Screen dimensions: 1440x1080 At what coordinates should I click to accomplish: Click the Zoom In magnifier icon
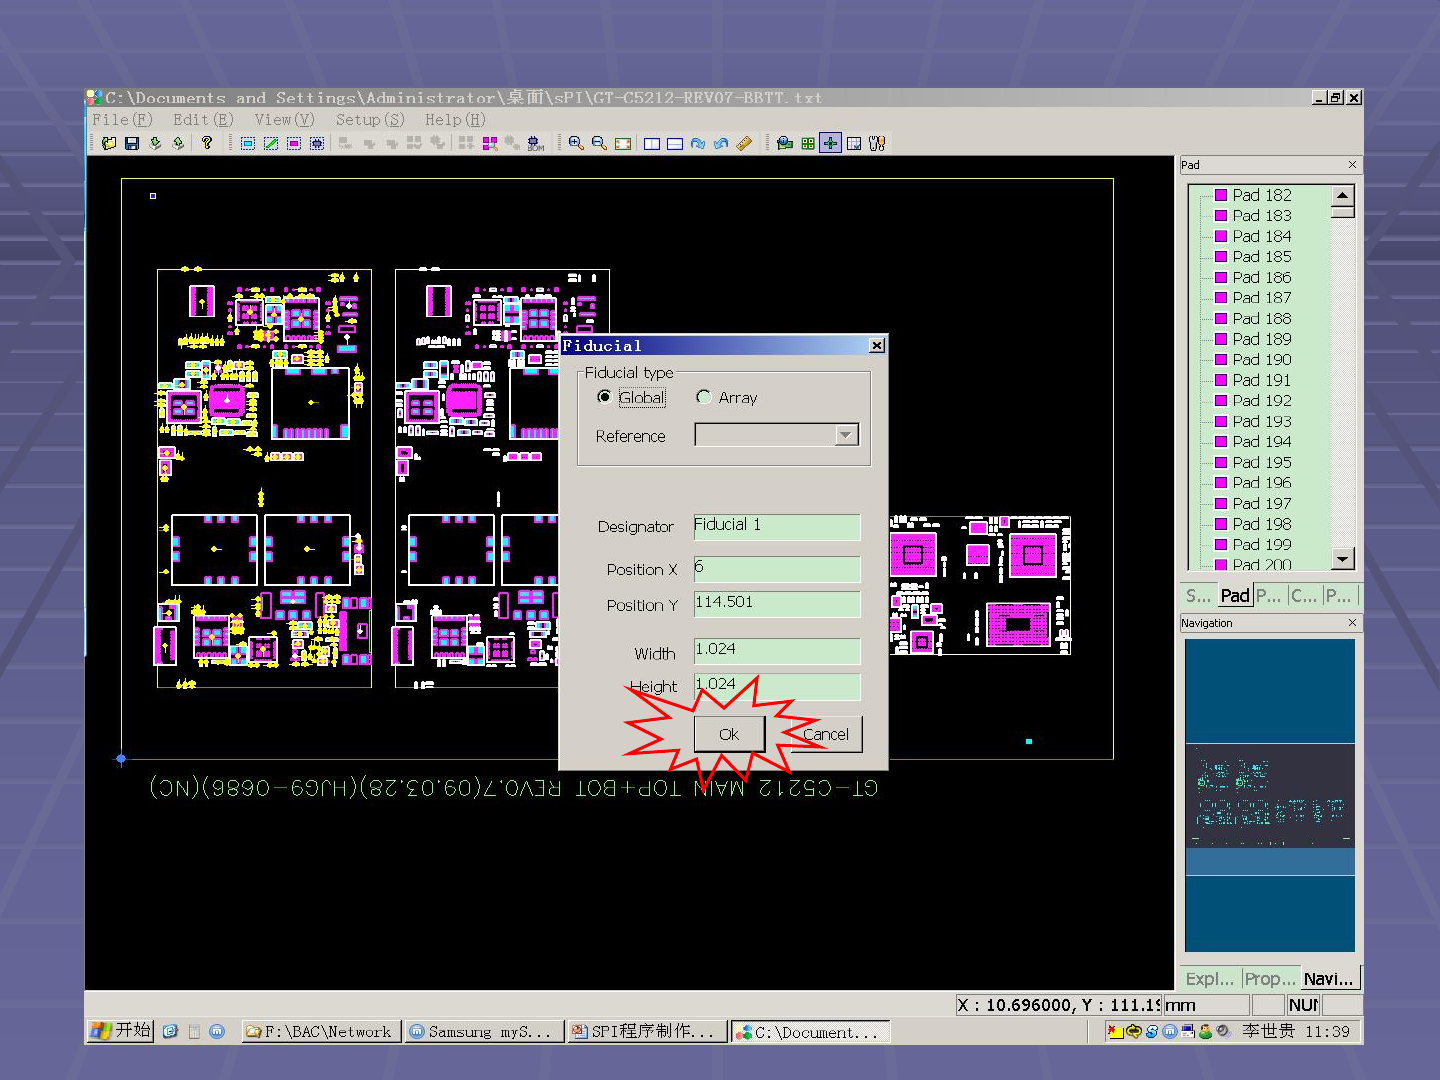click(576, 144)
